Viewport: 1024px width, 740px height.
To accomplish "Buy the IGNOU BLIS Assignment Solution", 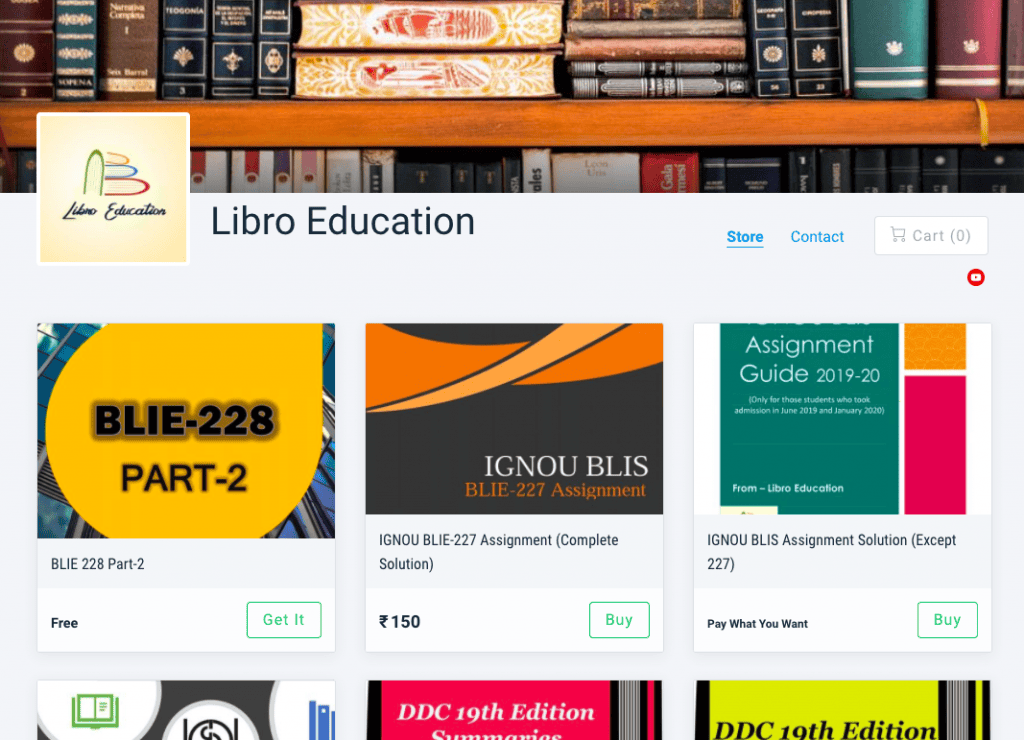I will [947, 620].
